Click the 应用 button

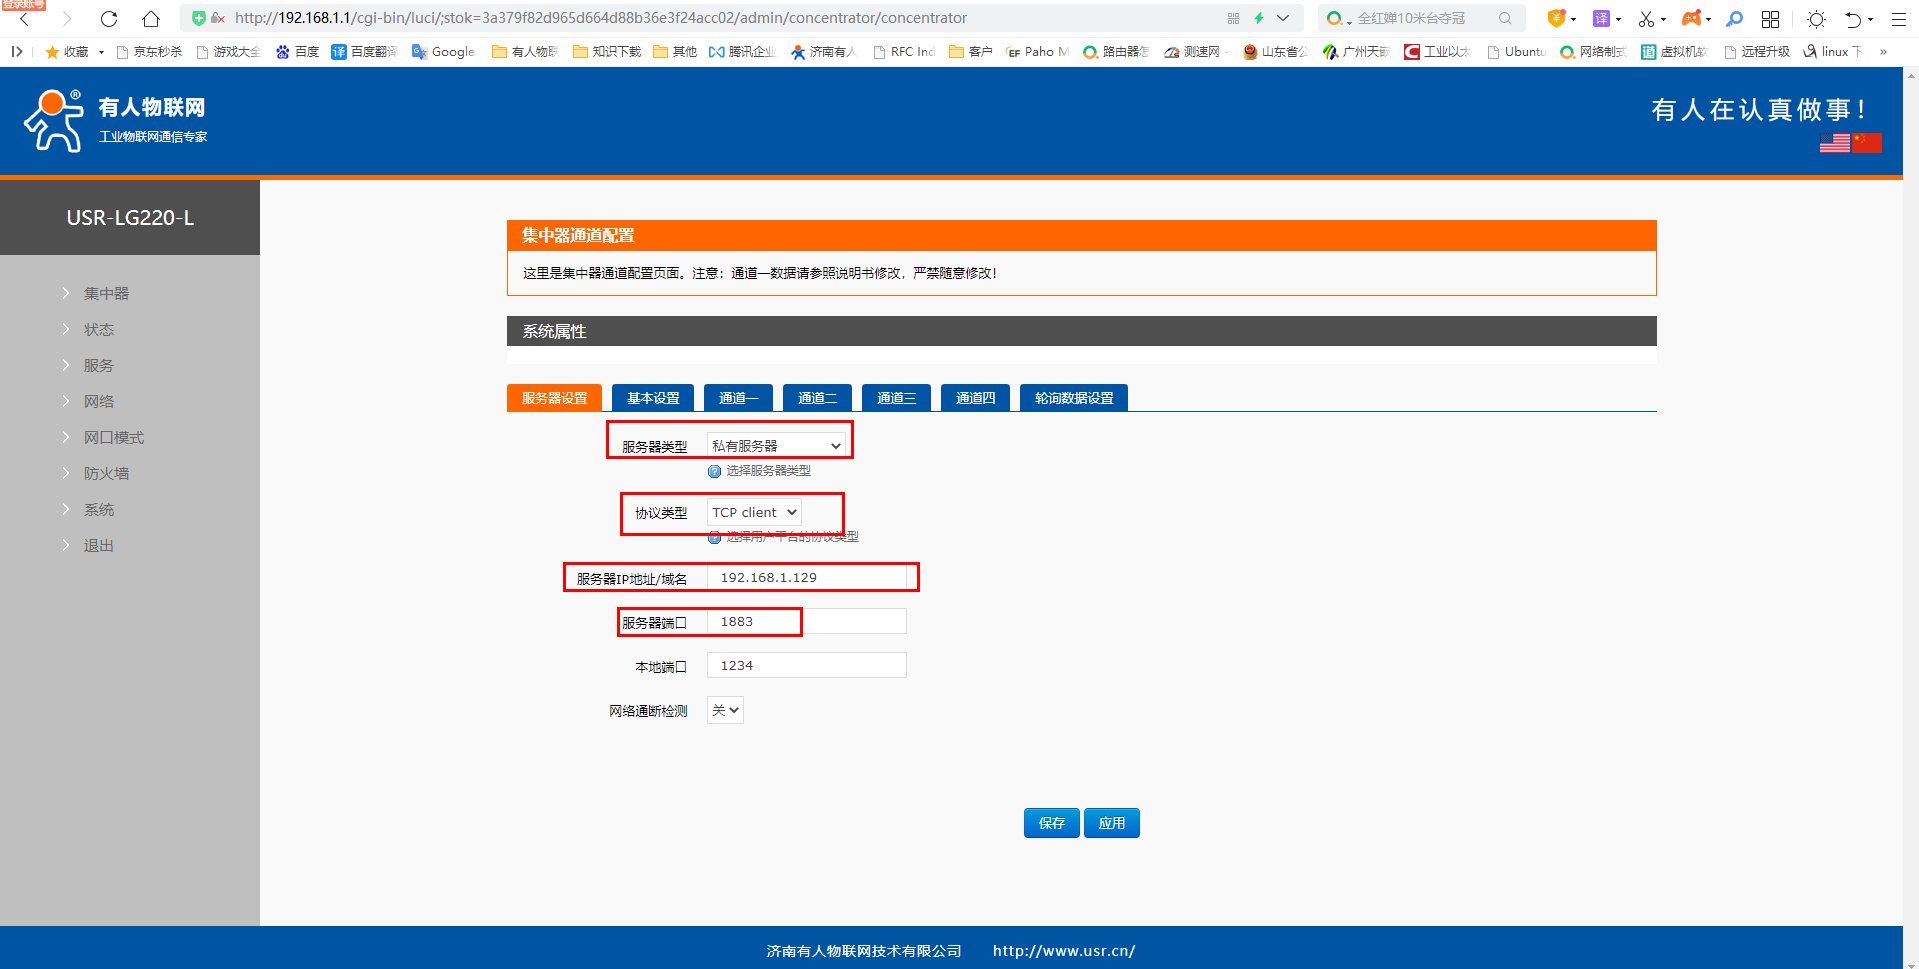coord(1111,823)
